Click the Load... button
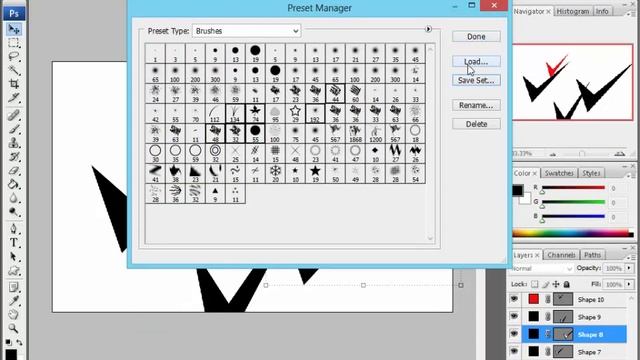Image resolution: width=640 pixels, height=360 pixels. pyautogui.click(x=476, y=62)
